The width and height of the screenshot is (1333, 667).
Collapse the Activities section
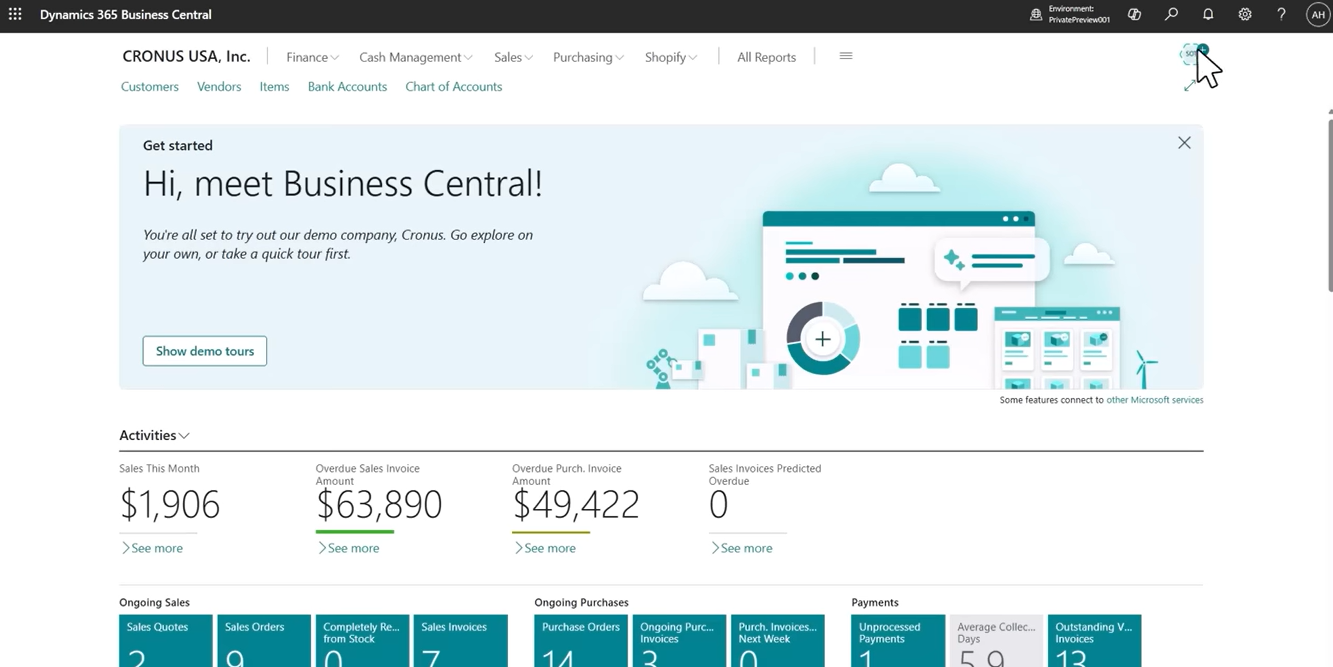pyautogui.click(x=154, y=435)
